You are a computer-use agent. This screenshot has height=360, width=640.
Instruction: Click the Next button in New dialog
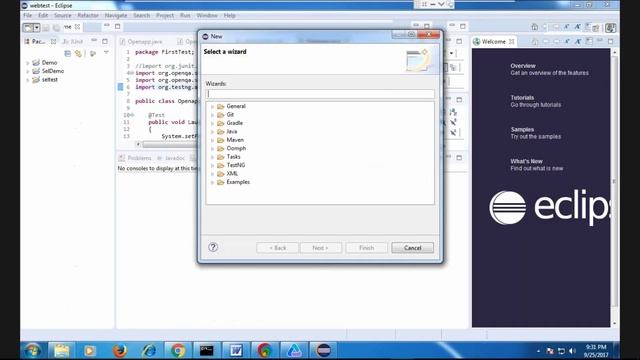tap(320, 248)
